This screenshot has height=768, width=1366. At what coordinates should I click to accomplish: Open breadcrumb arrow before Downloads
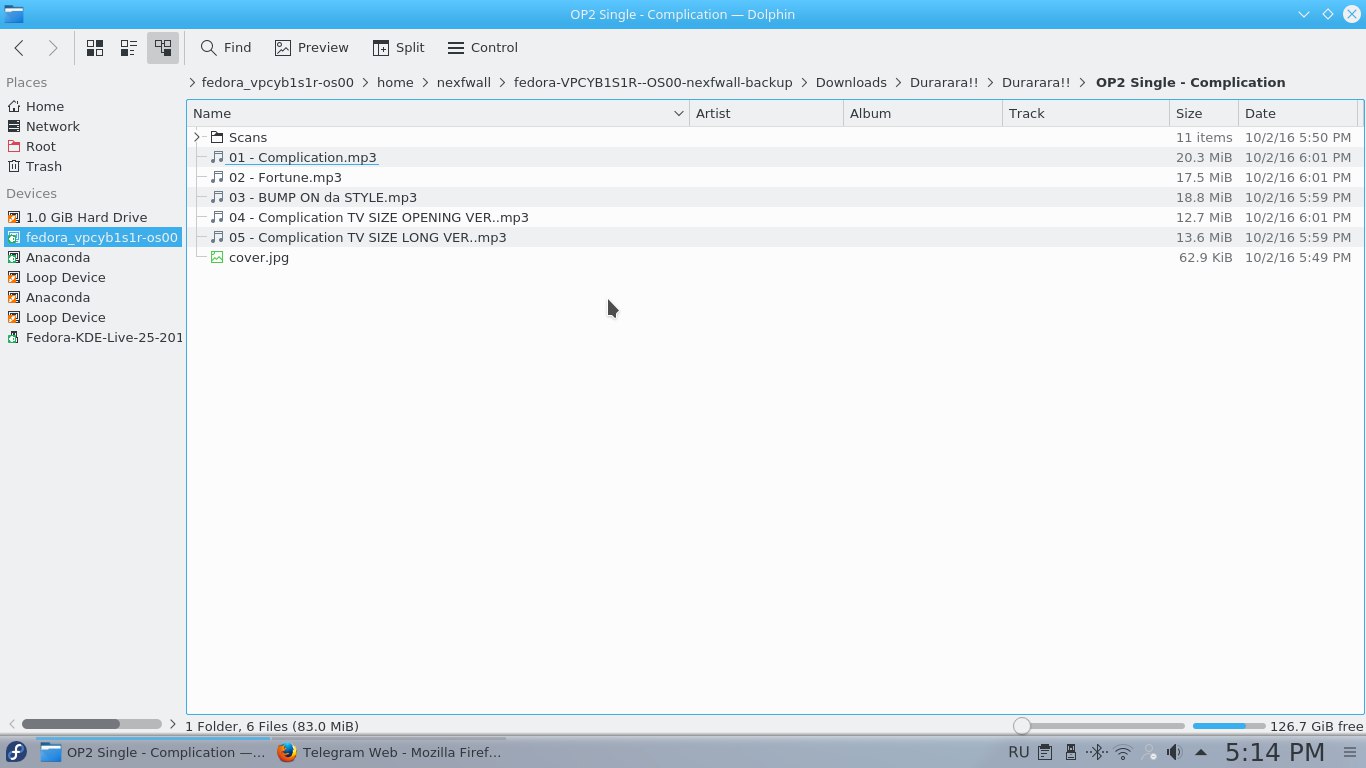tap(804, 82)
